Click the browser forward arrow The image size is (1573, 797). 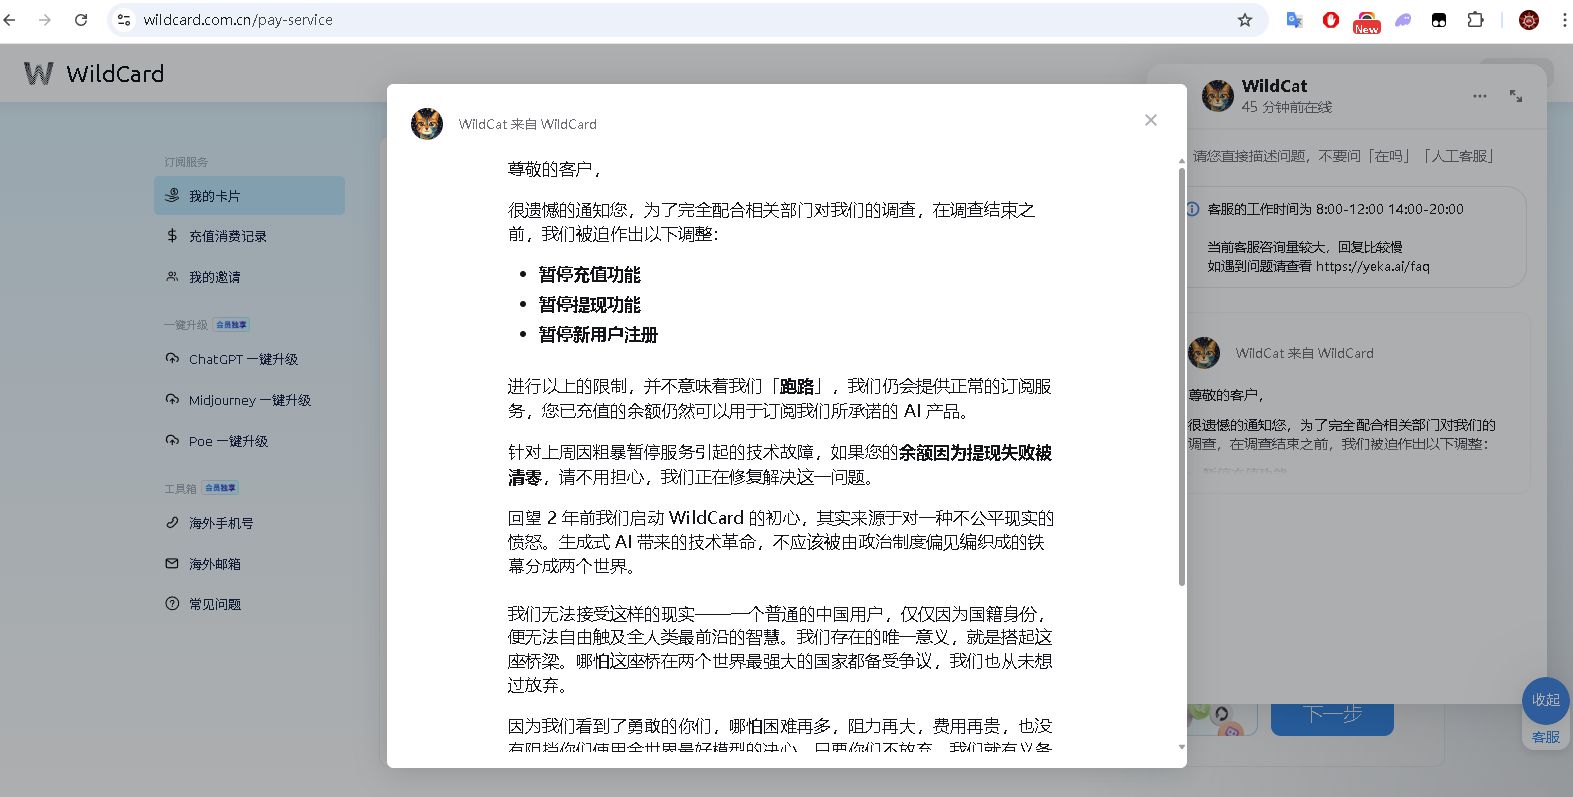pos(45,20)
